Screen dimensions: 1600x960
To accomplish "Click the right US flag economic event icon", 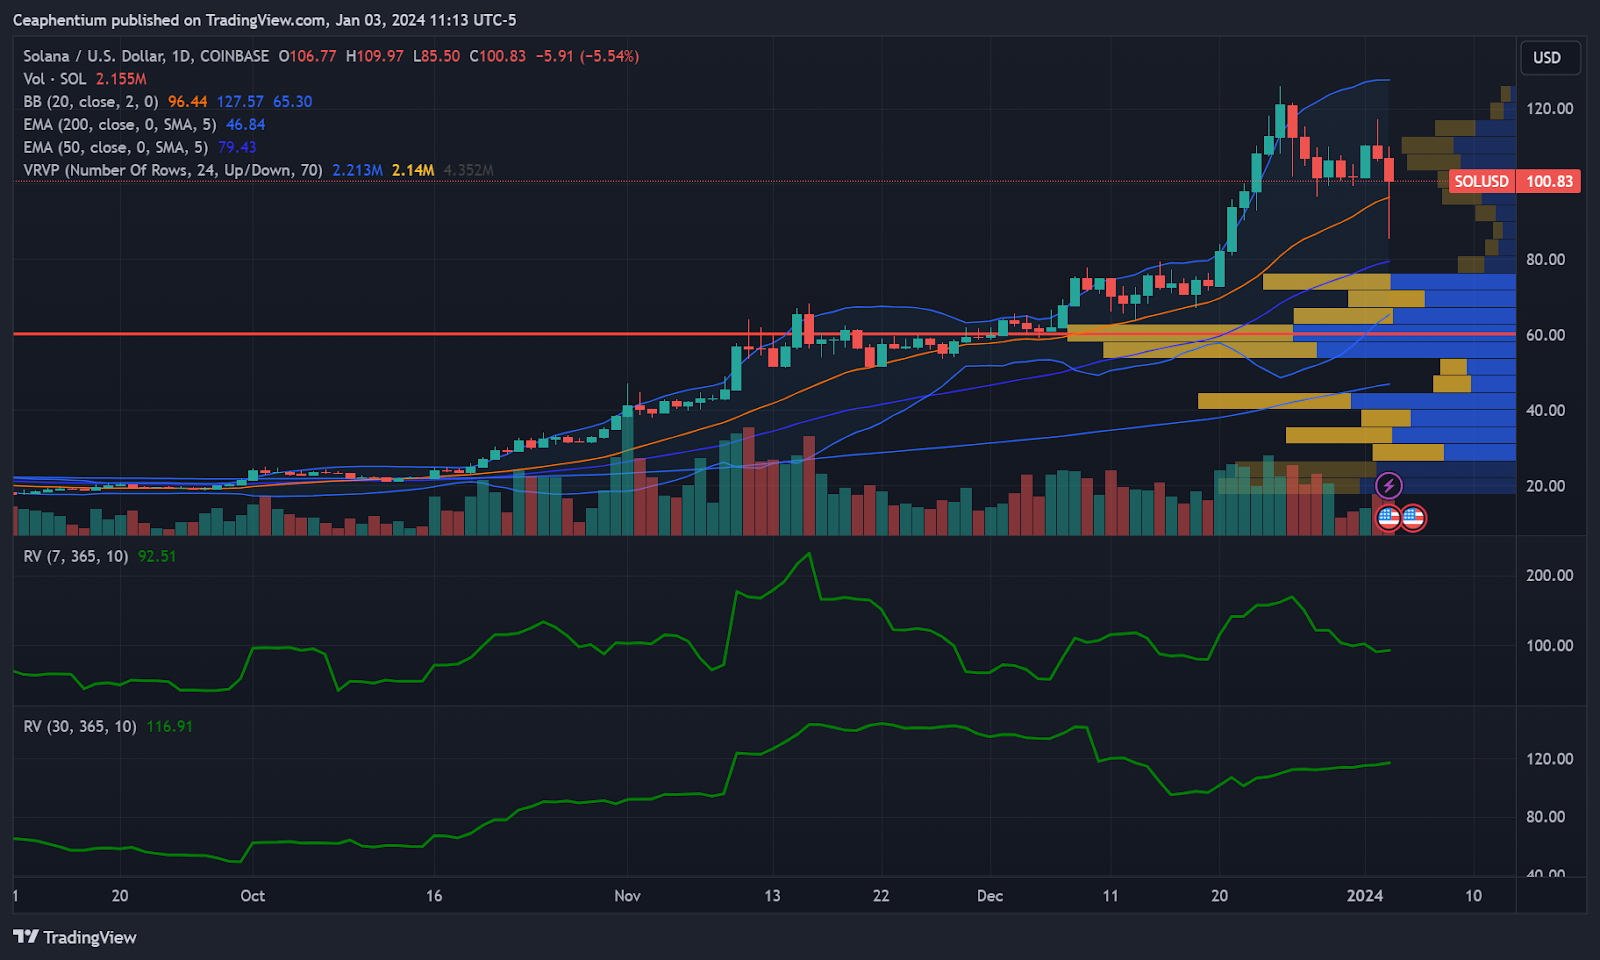I will [1413, 518].
